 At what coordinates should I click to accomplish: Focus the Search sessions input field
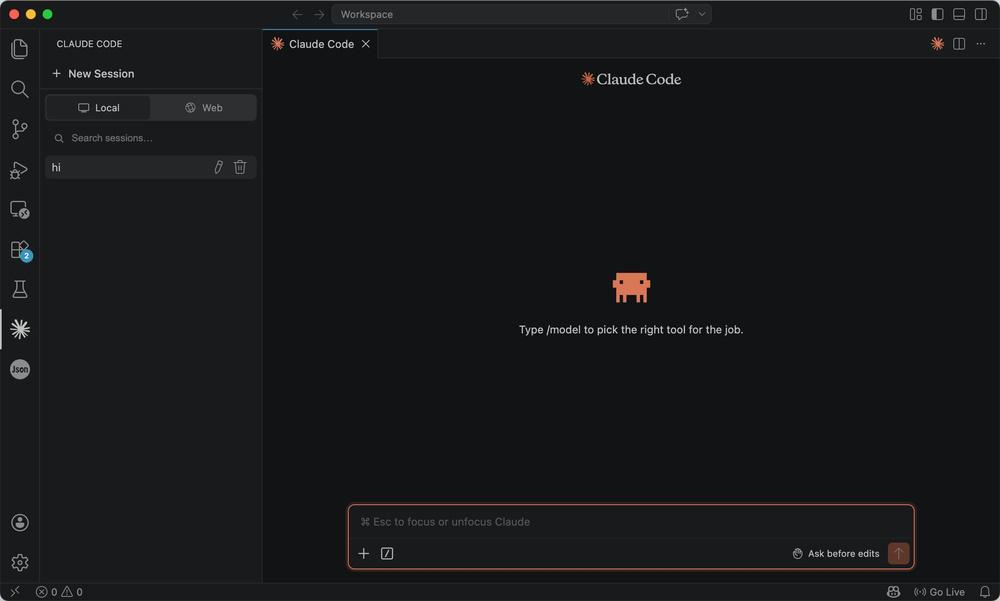tap(151, 138)
